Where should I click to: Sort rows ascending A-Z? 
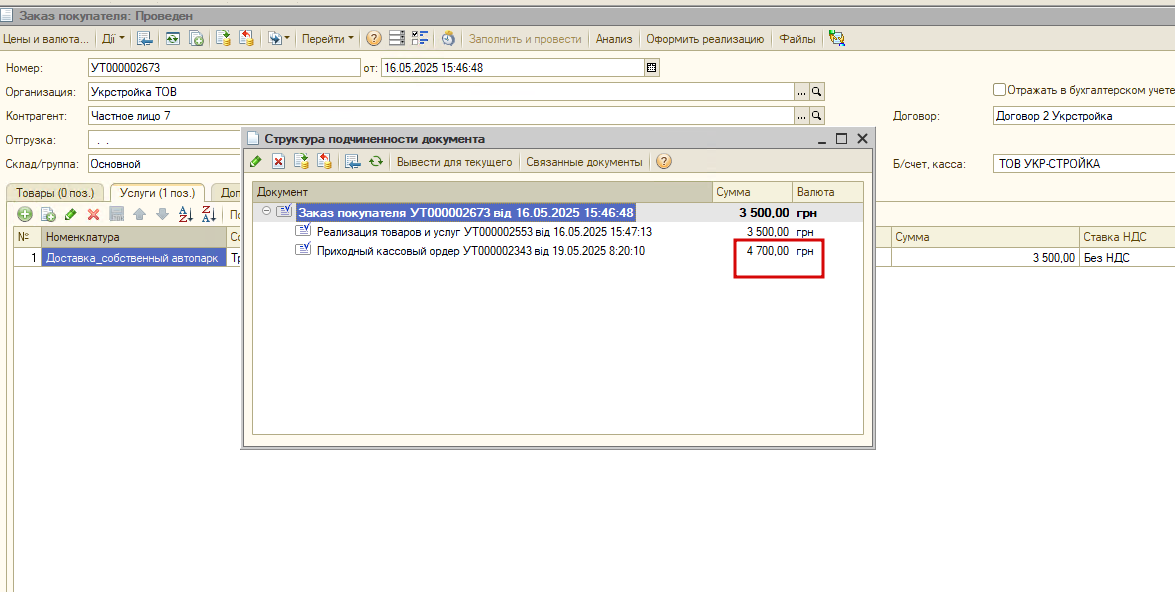pos(186,214)
